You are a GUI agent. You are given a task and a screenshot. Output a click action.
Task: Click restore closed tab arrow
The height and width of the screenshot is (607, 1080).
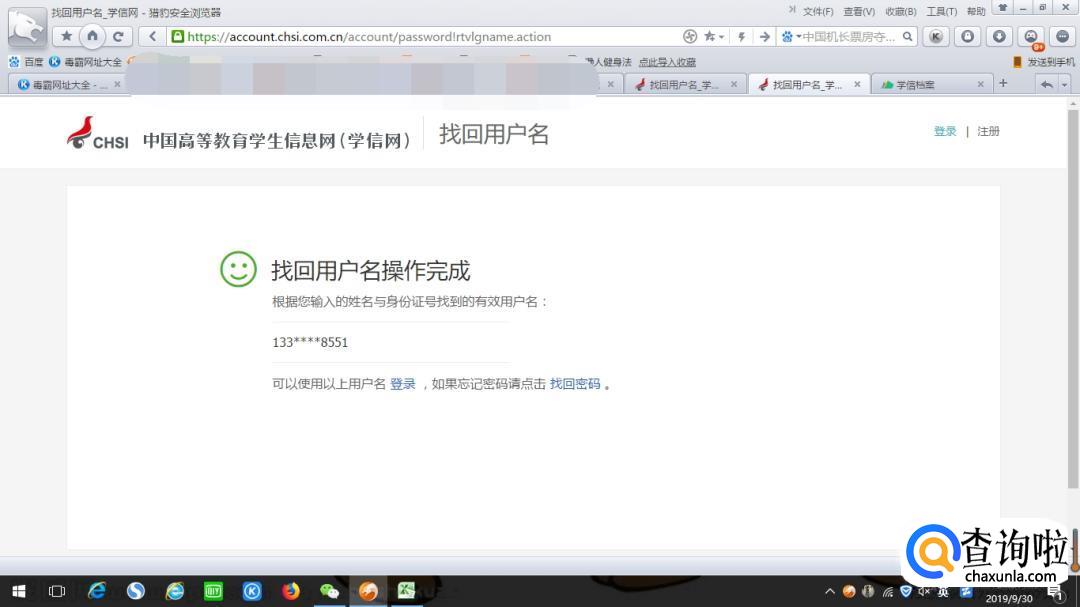point(1046,84)
